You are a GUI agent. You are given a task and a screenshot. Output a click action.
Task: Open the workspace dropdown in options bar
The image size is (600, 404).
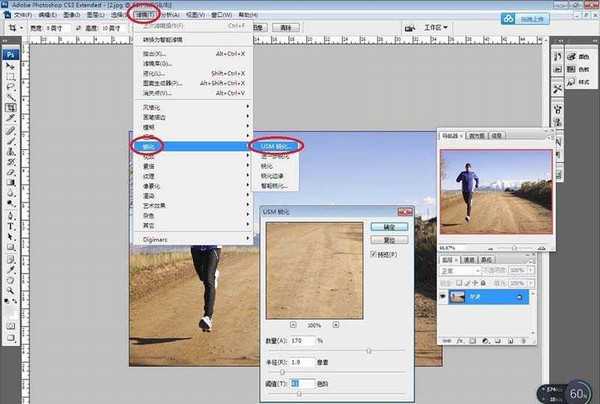point(436,28)
